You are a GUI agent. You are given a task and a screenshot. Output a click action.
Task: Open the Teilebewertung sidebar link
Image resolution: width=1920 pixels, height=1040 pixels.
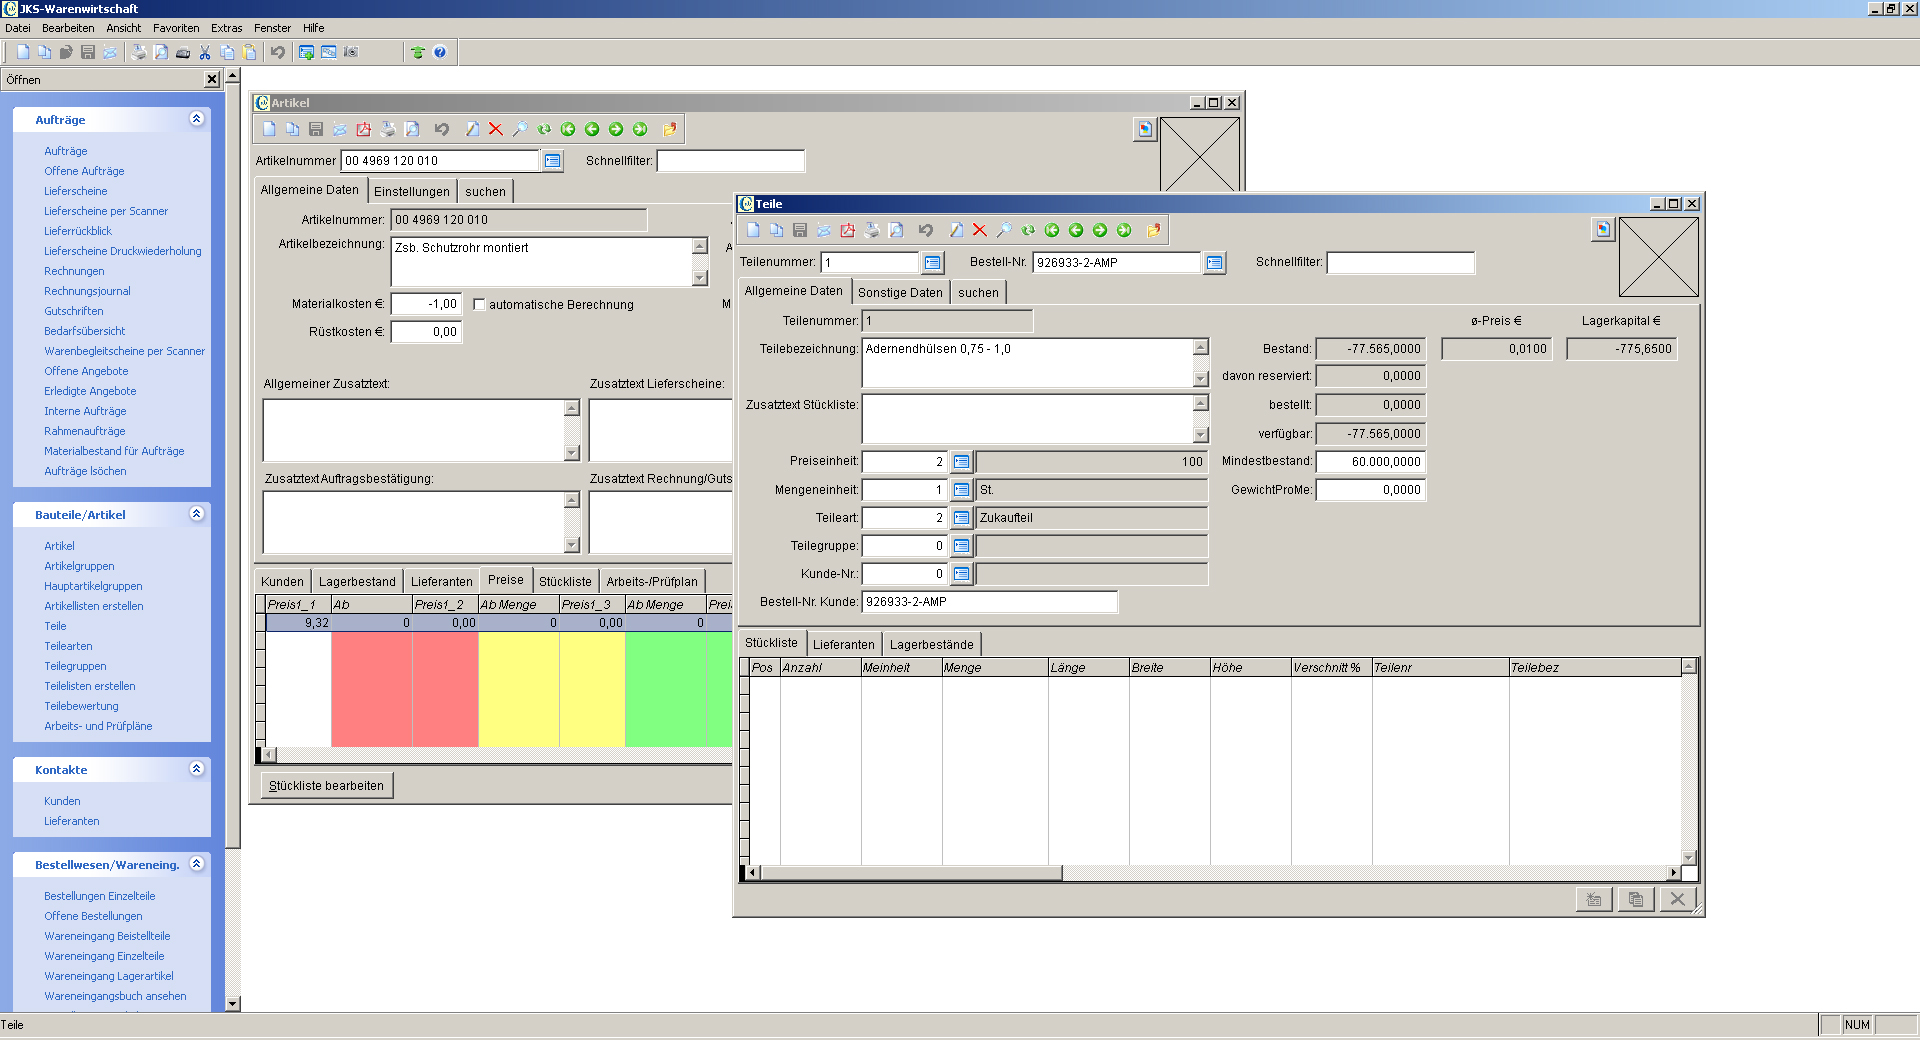(x=81, y=706)
